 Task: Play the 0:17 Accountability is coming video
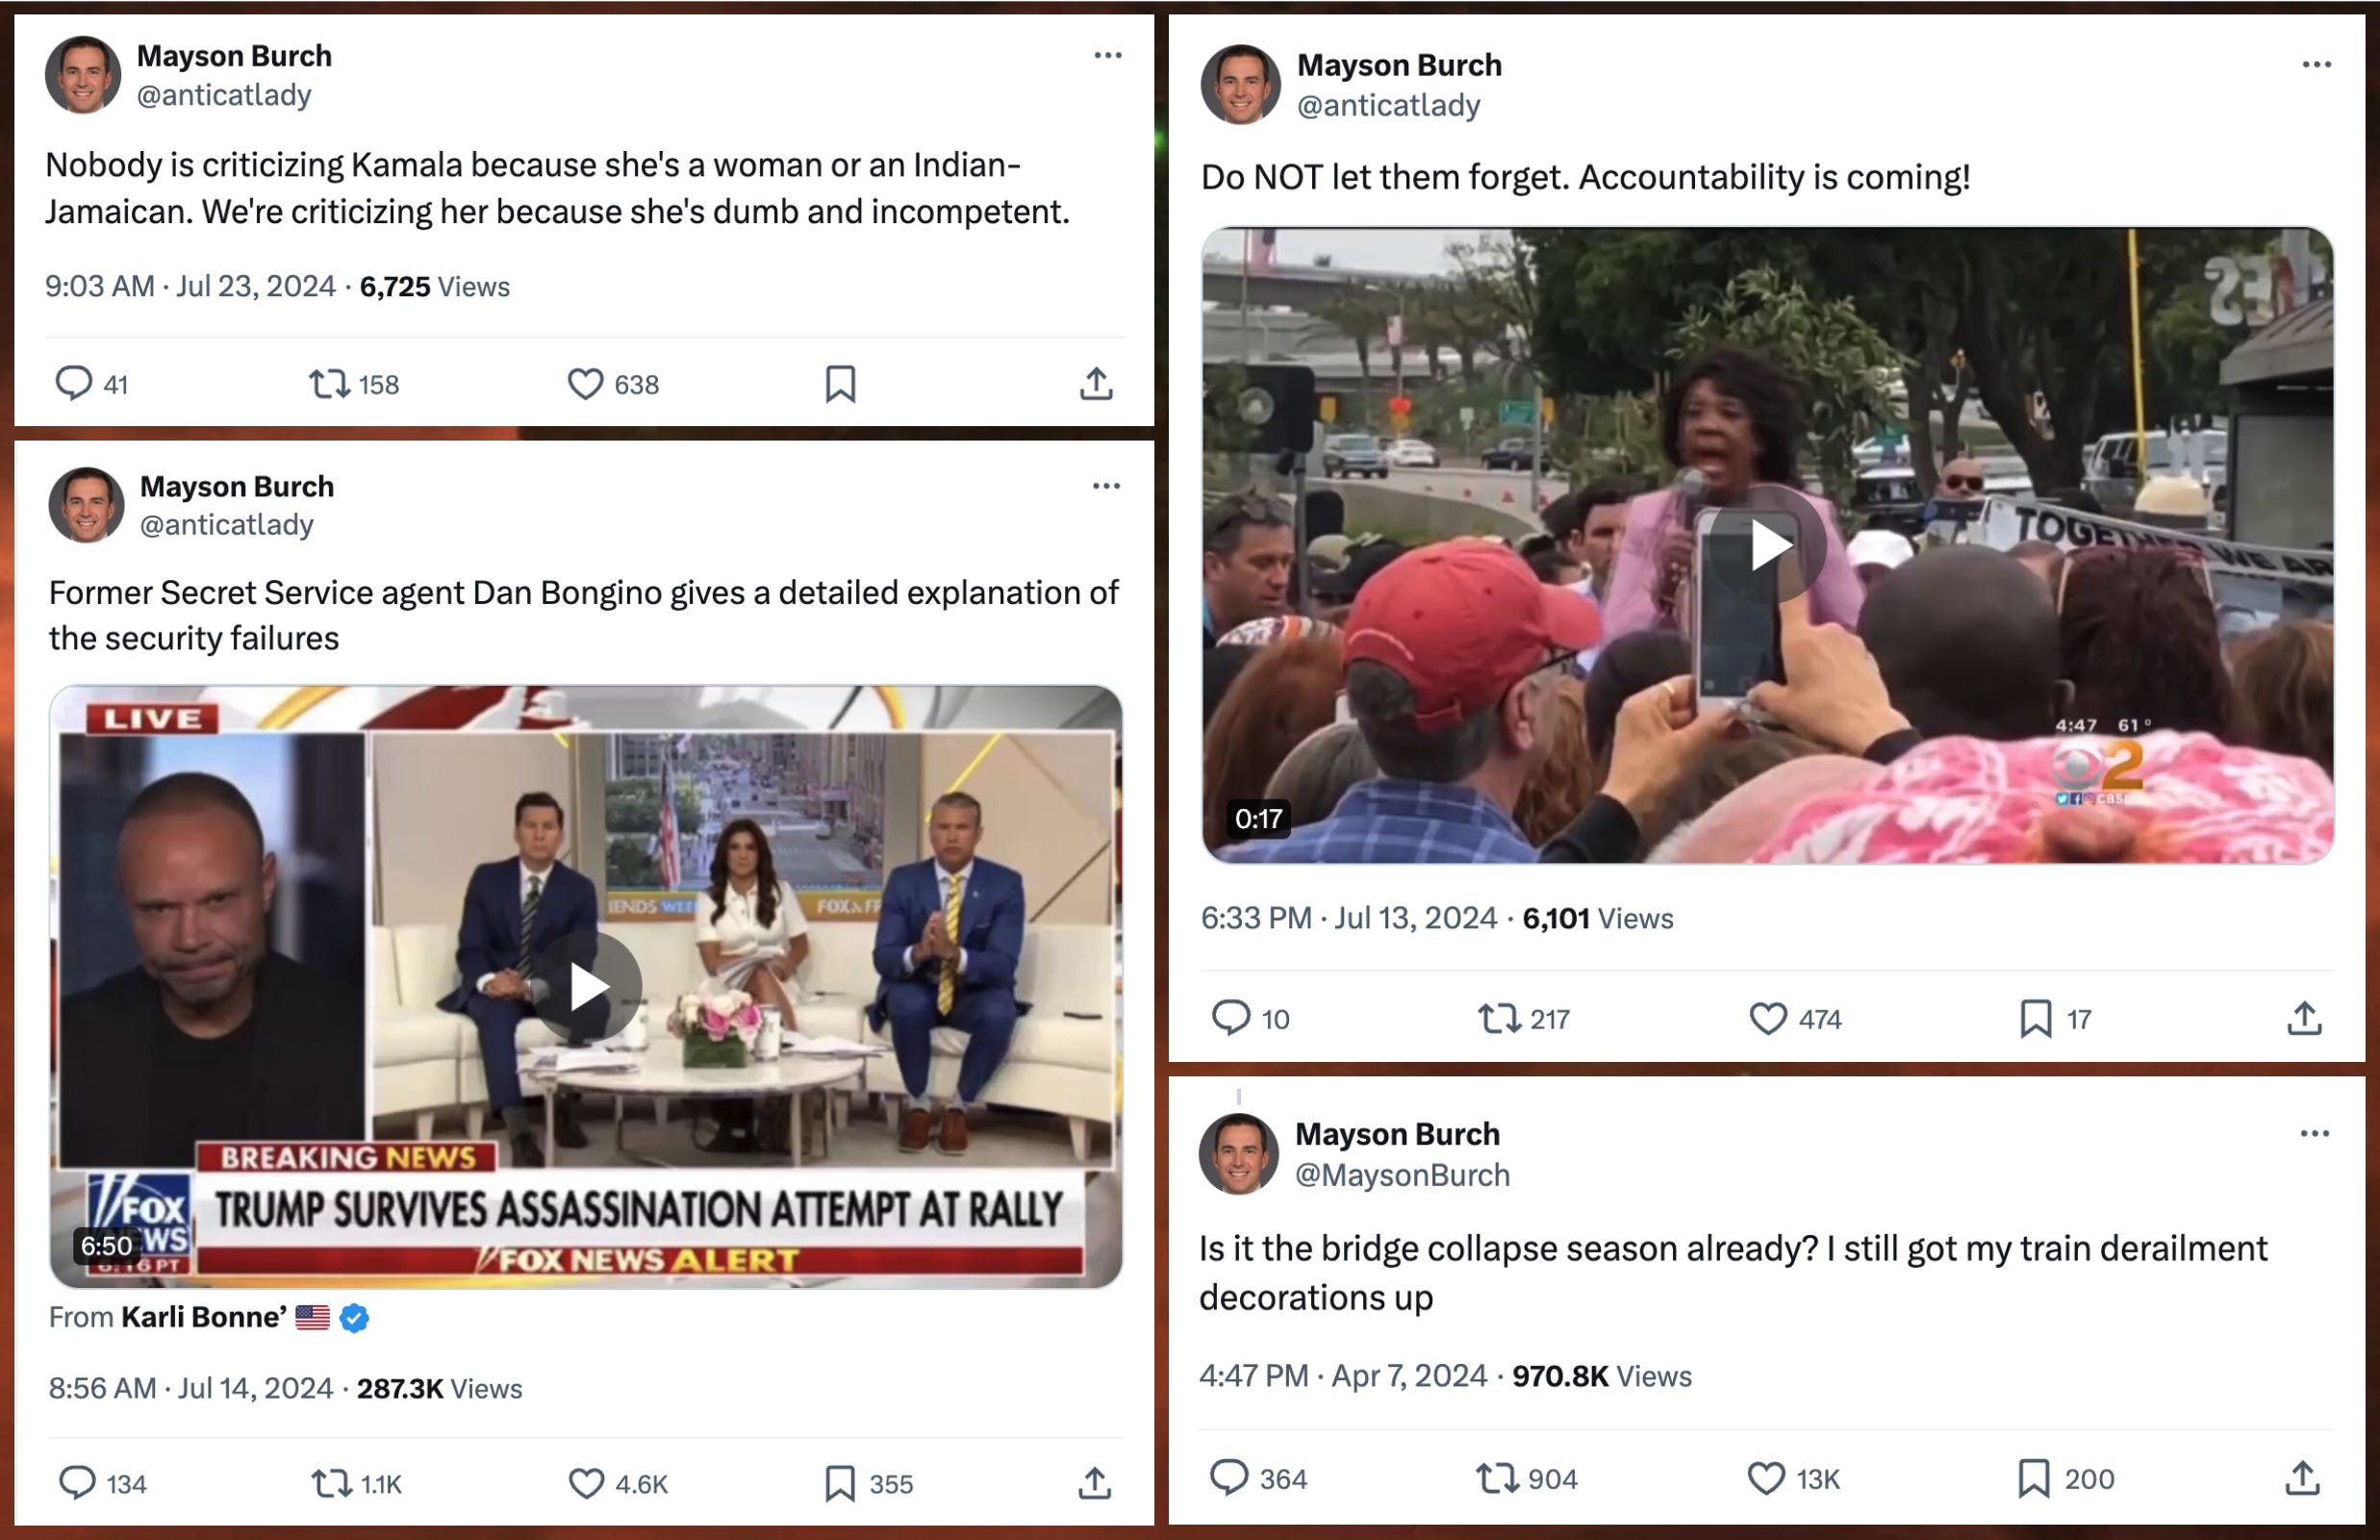point(1767,546)
